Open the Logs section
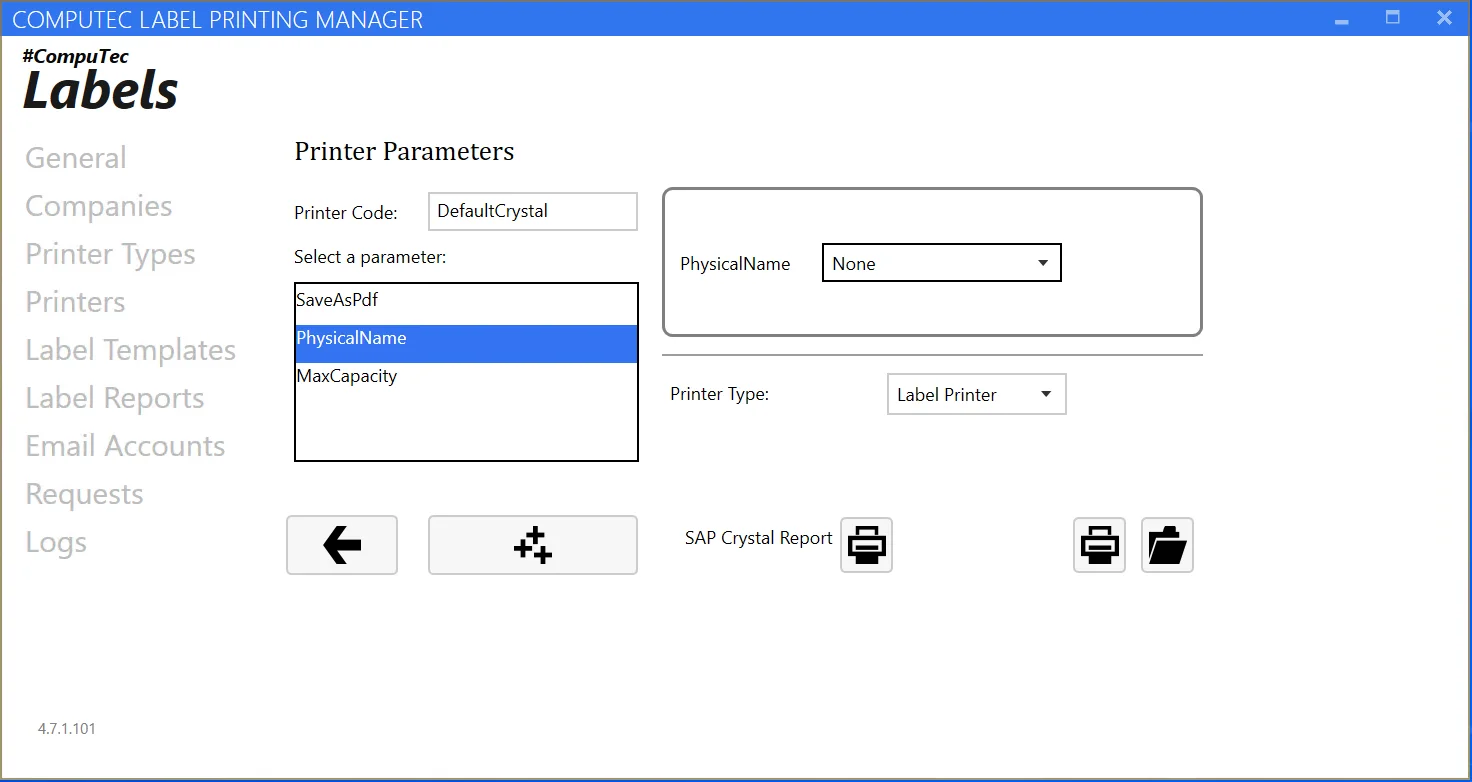The height and width of the screenshot is (782, 1472). (x=56, y=541)
